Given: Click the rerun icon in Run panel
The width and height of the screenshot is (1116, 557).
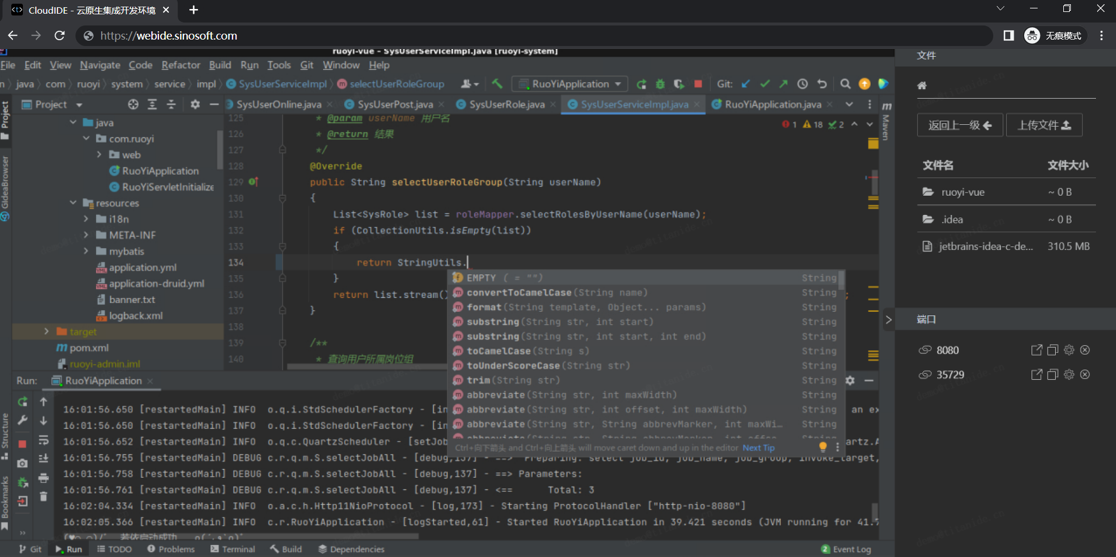Looking at the screenshot, I should click(23, 402).
